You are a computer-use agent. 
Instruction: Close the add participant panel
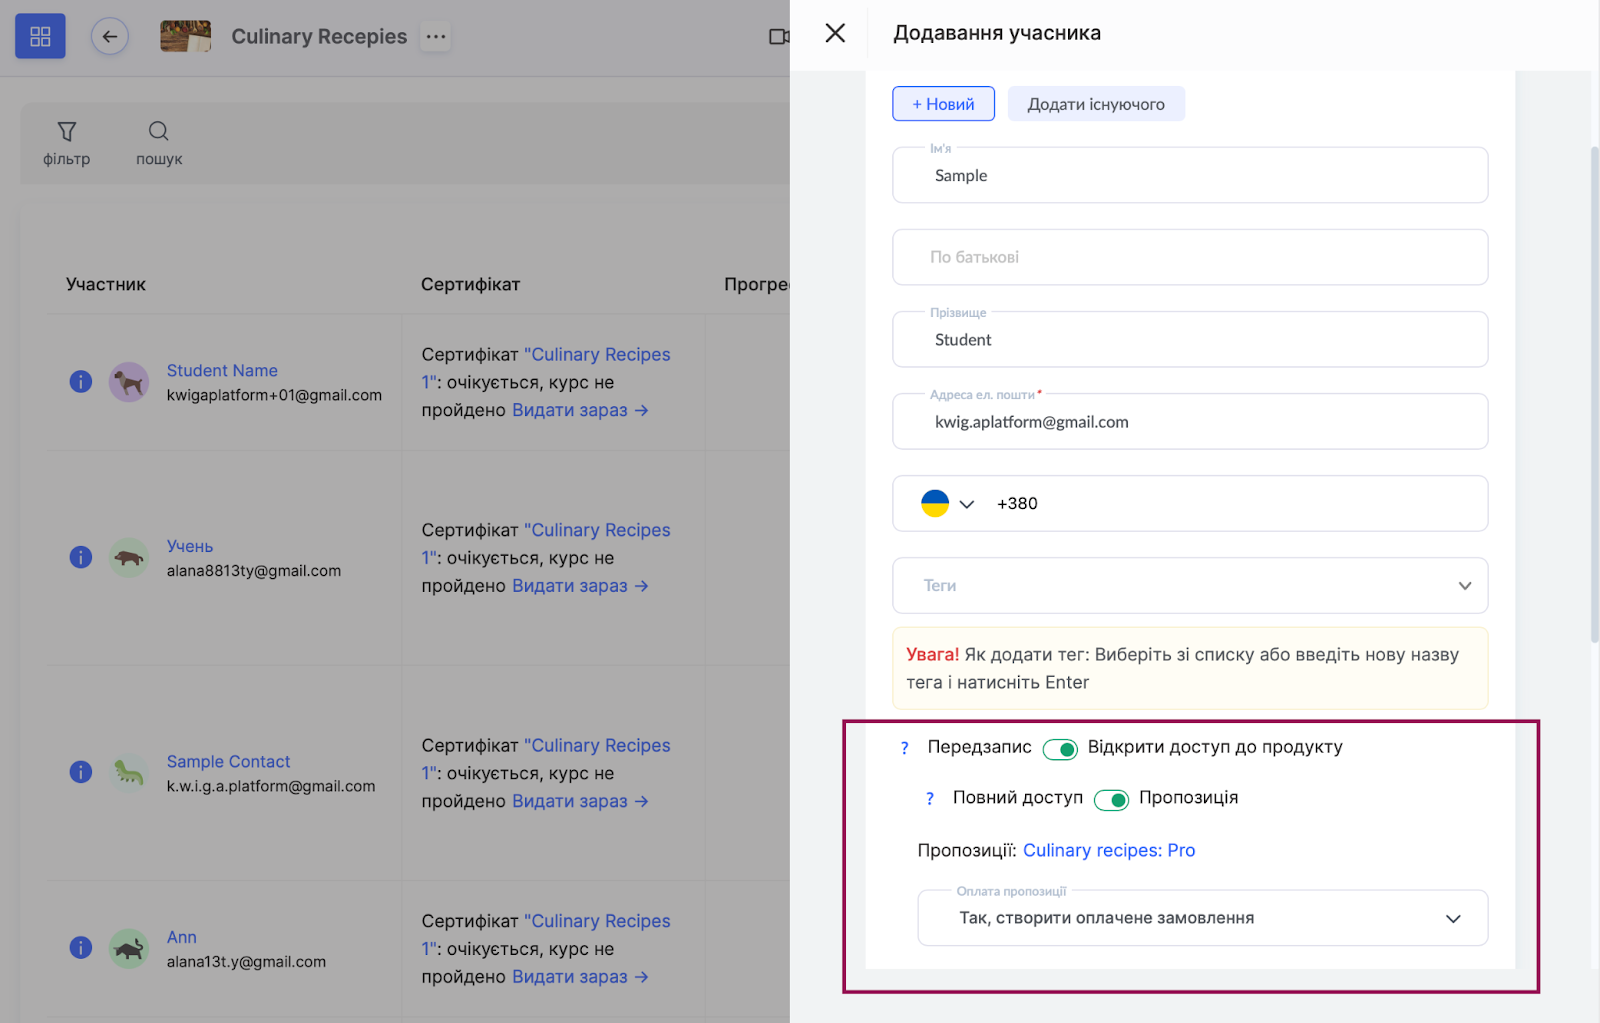pyautogui.click(x=835, y=33)
